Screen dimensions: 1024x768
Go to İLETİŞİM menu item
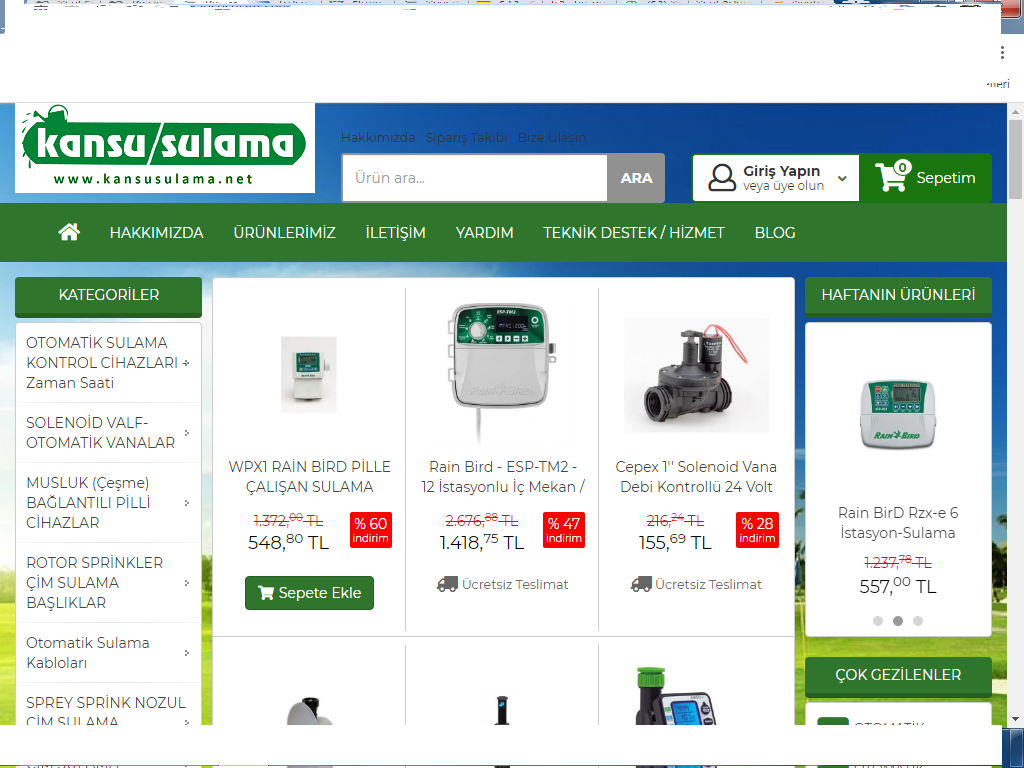pos(396,232)
